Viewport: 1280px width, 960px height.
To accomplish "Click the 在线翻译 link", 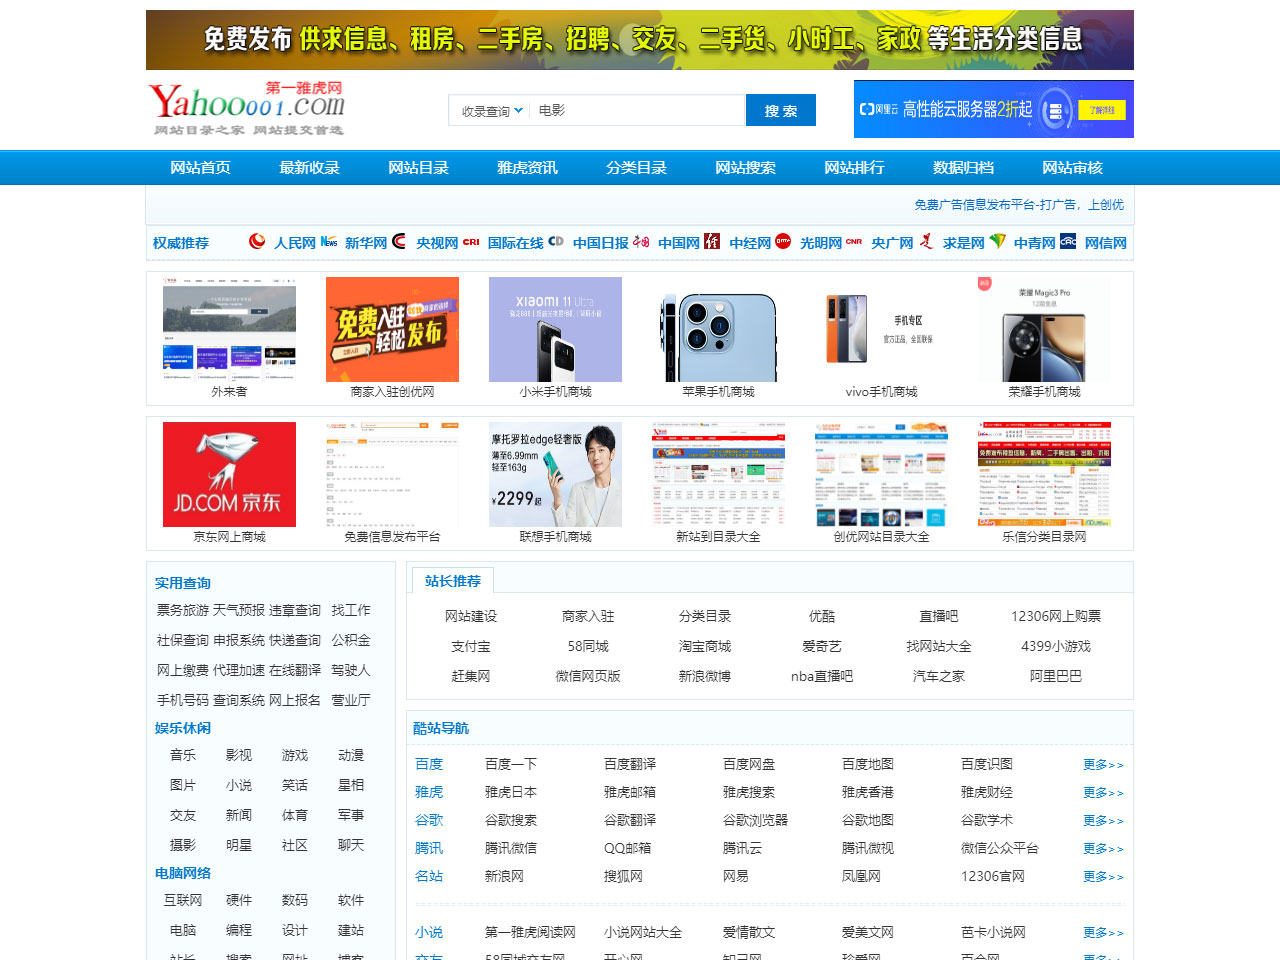I will (295, 670).
